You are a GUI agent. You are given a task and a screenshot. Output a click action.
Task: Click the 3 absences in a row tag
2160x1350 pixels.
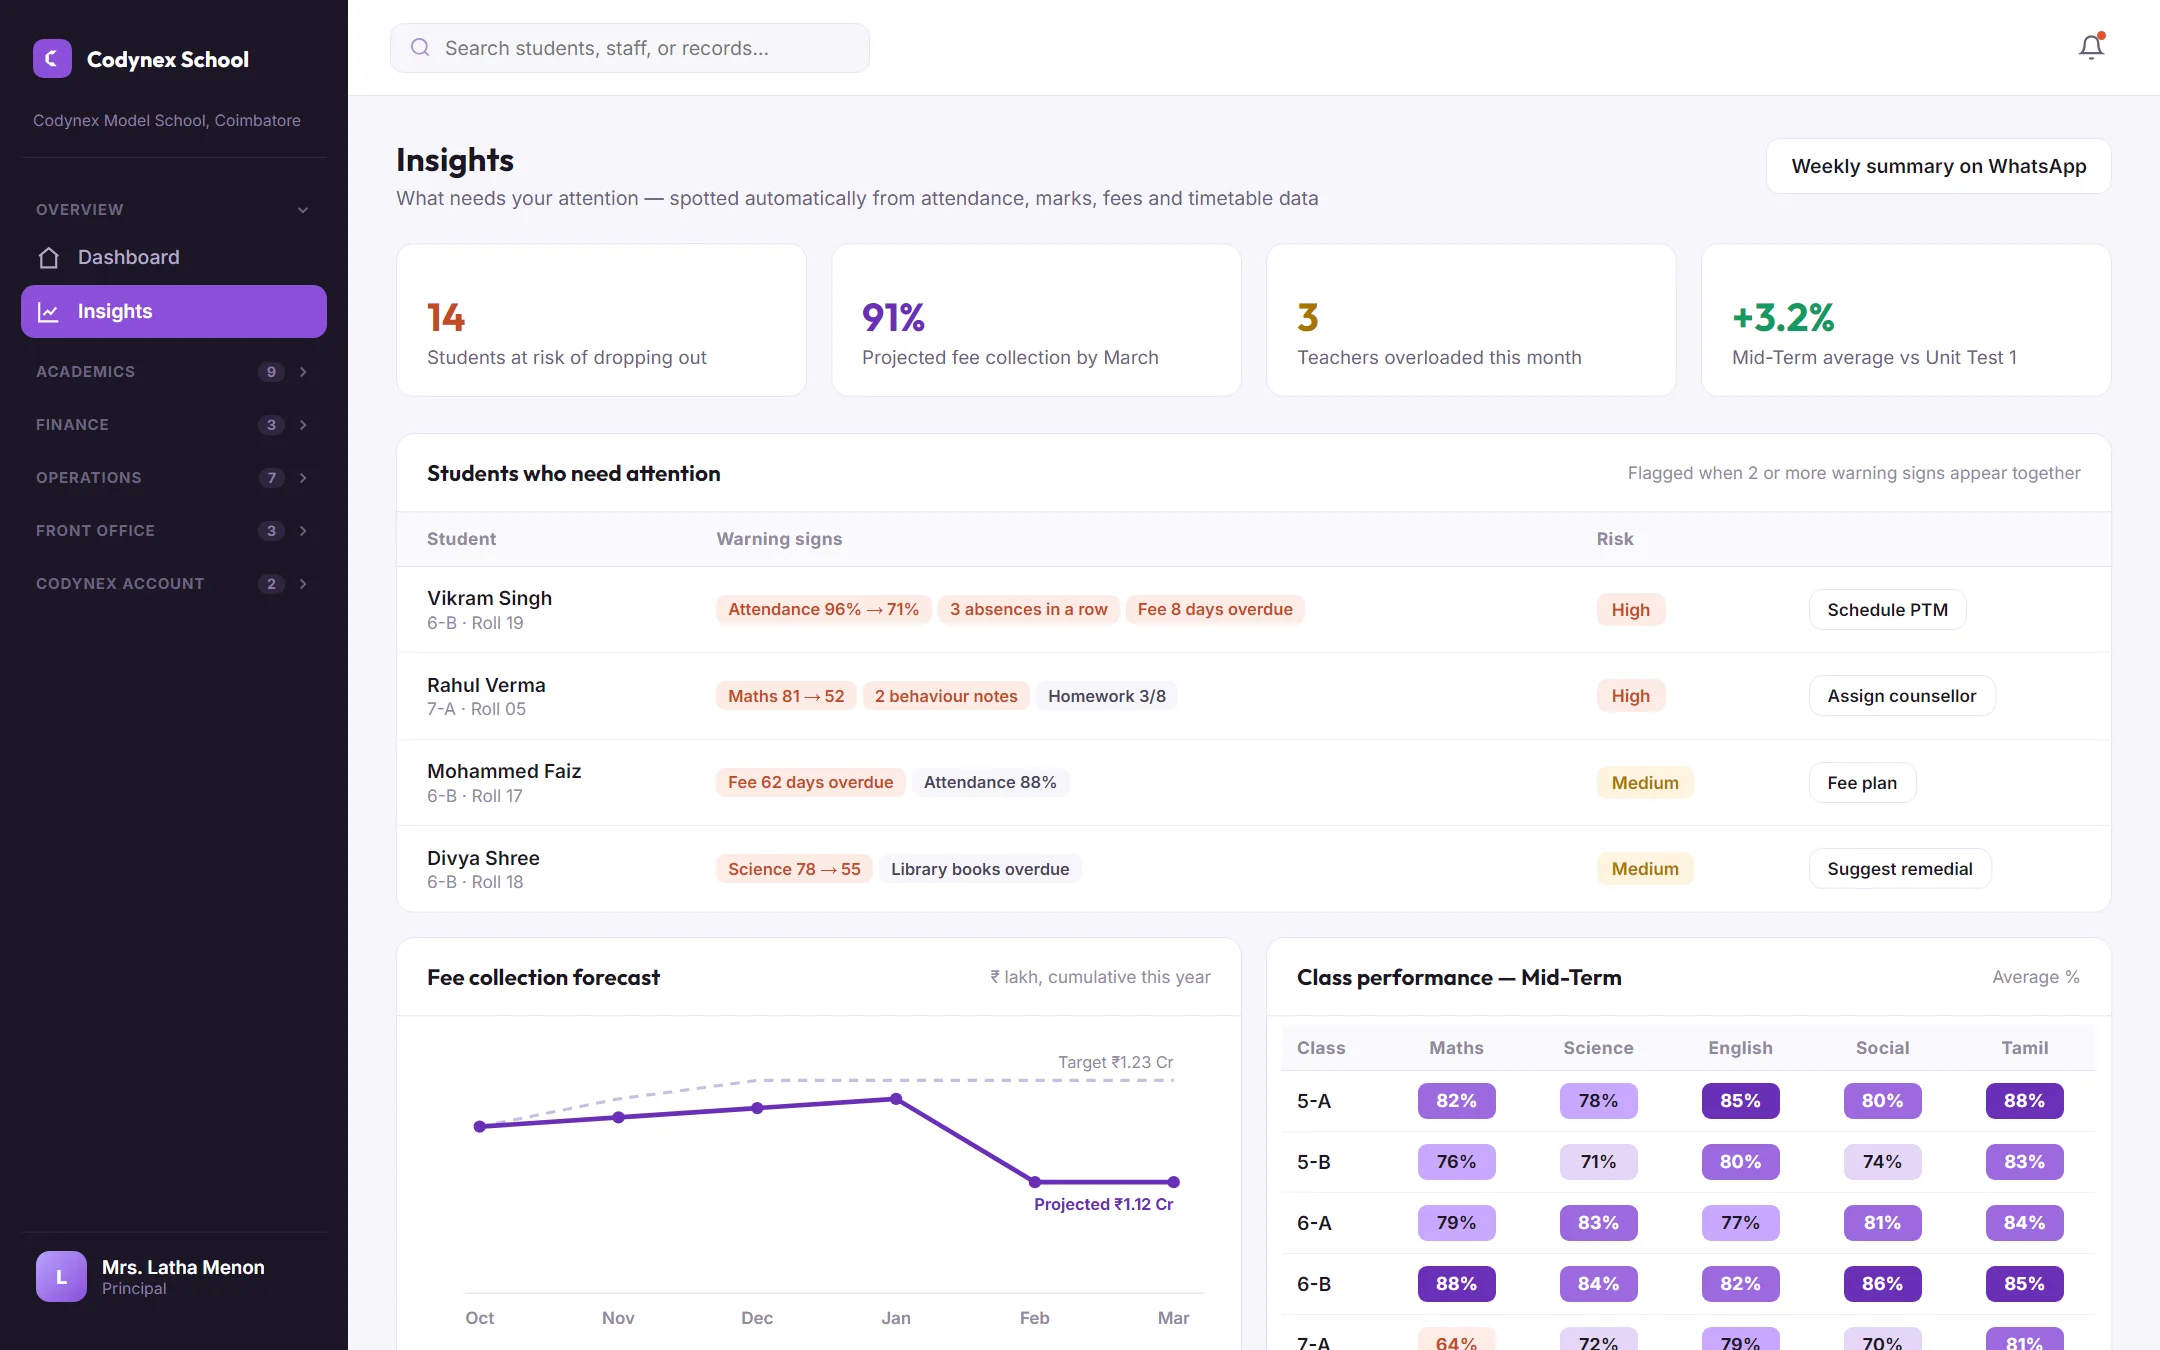[x=1028, y=610]
